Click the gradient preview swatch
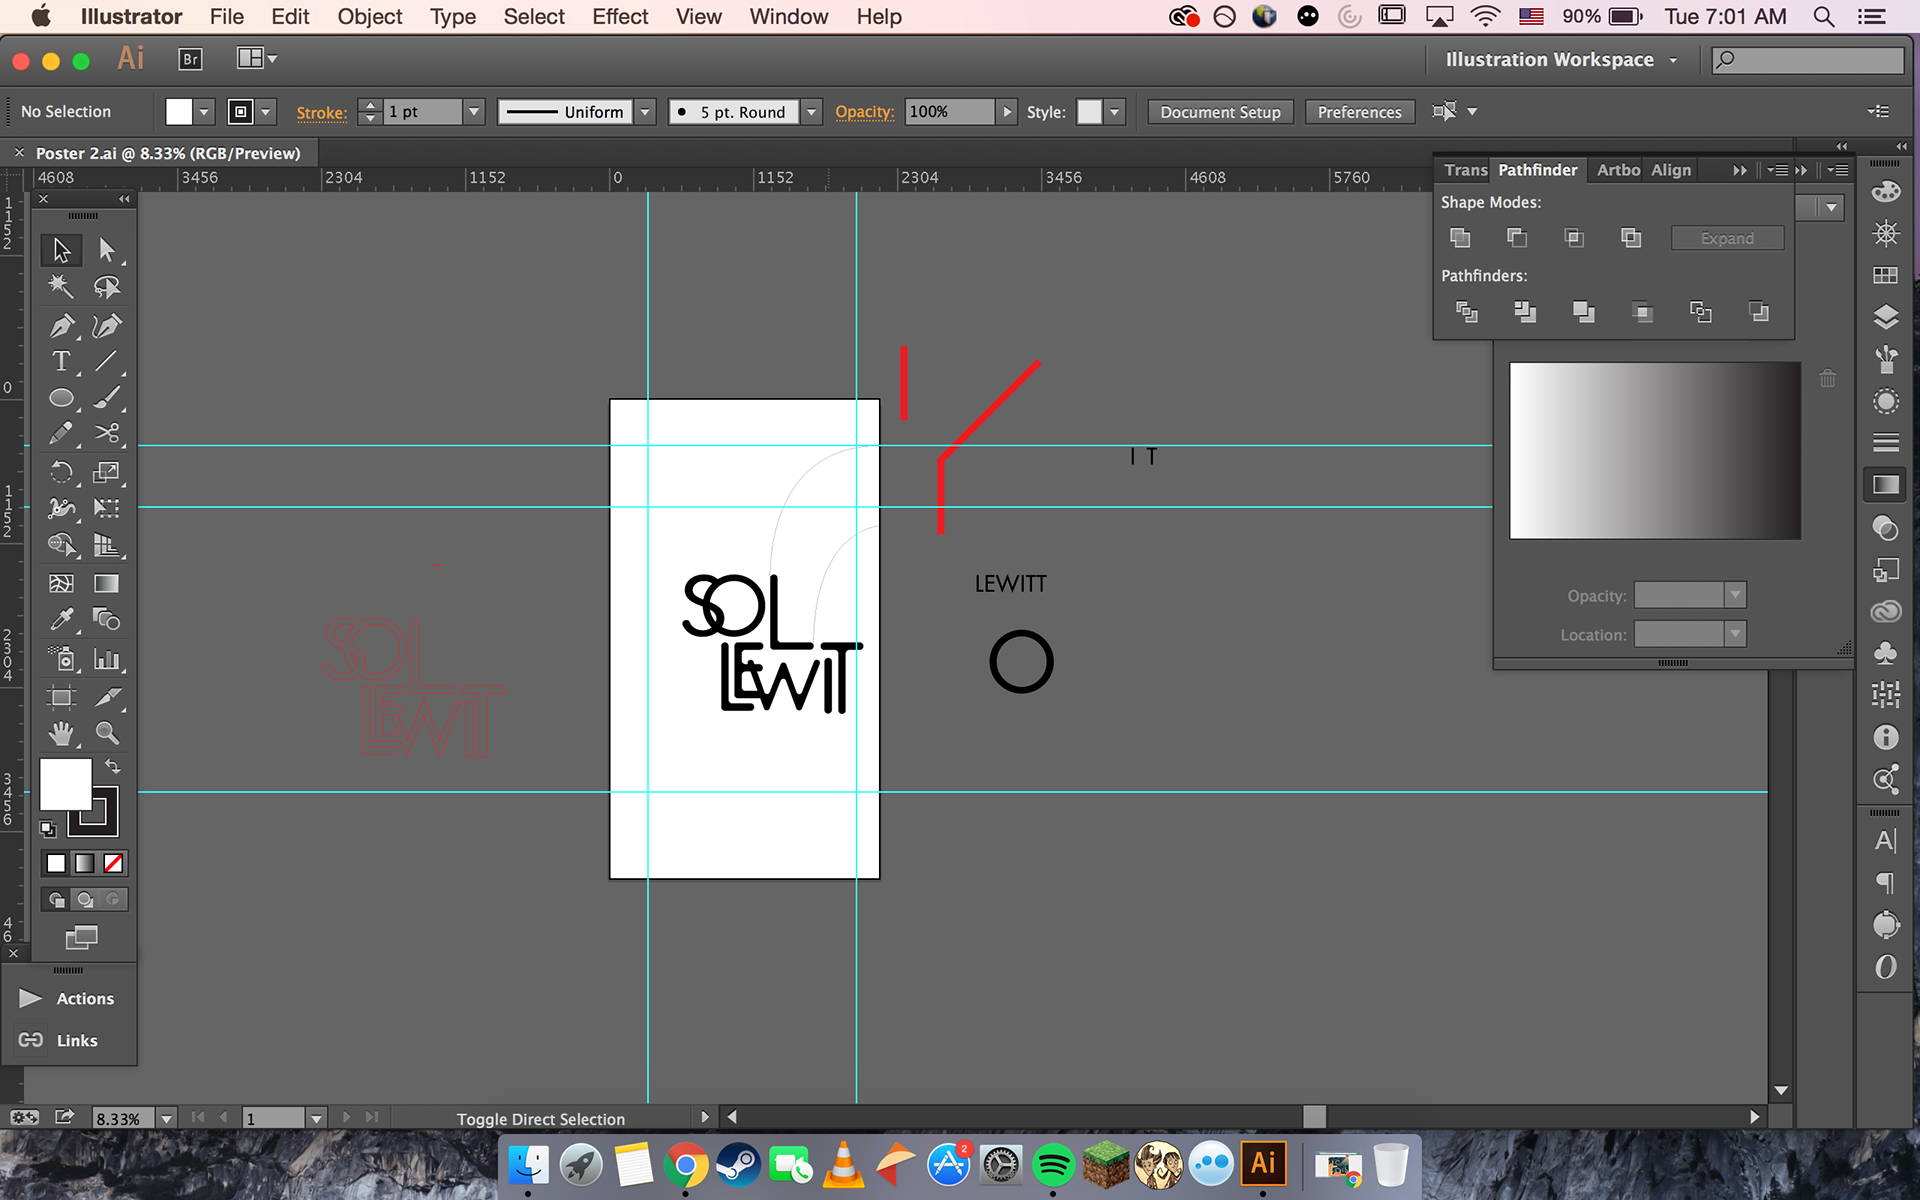1920x1200 pixels. pos(1654,451)
